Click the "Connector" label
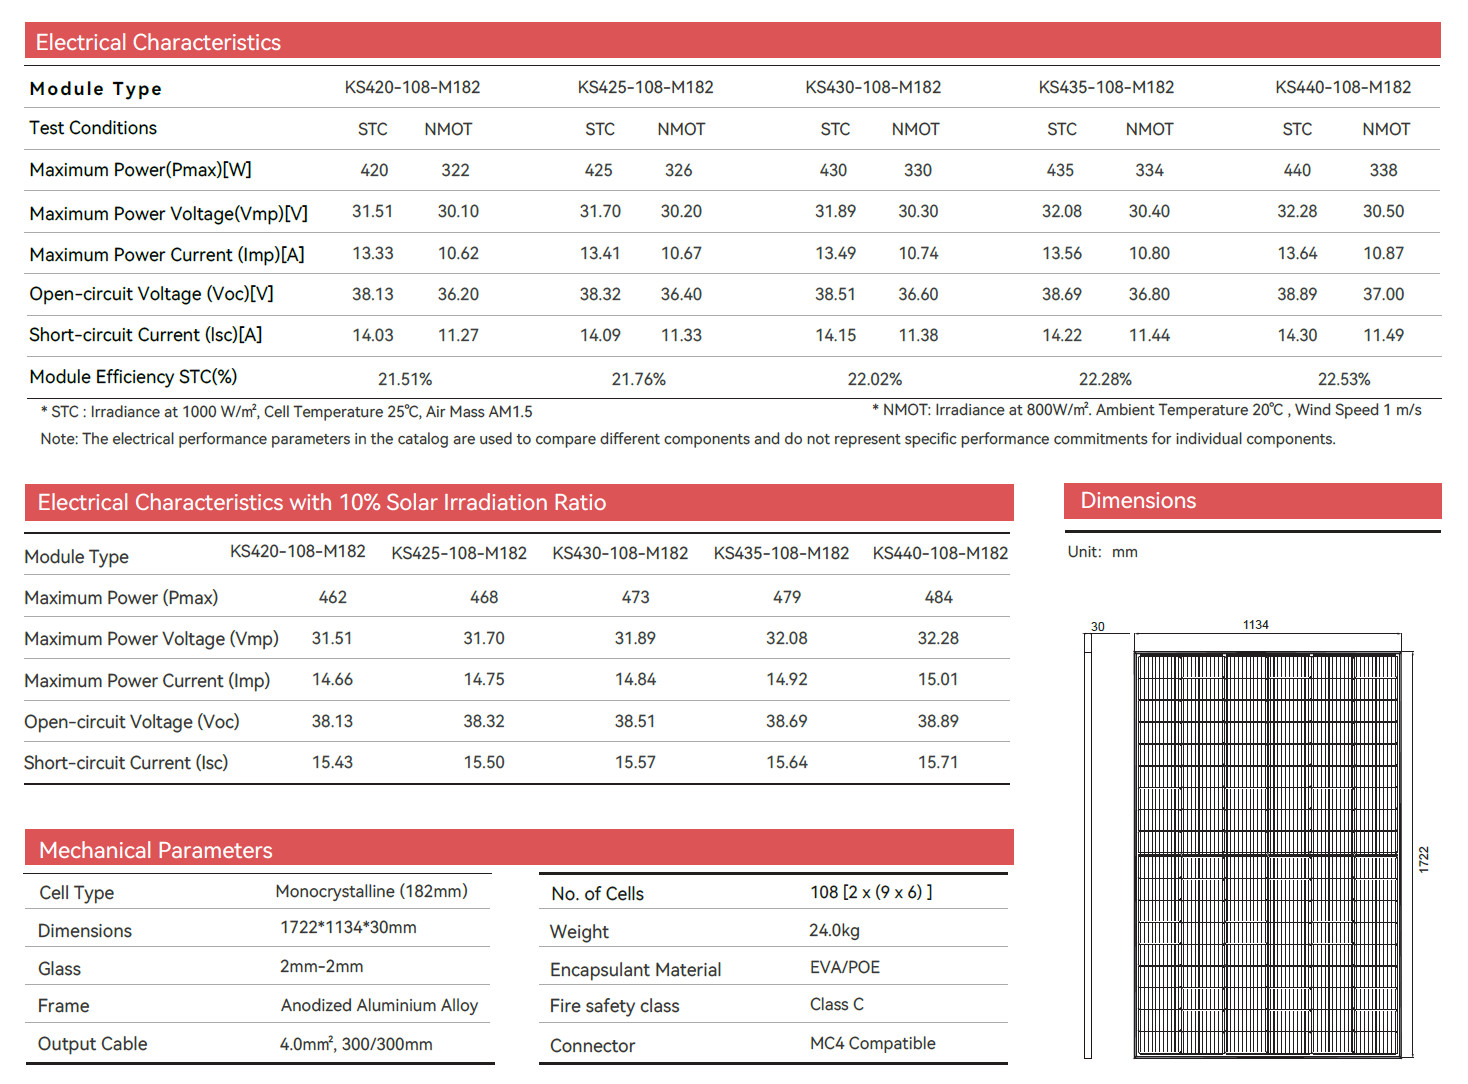This screenshot has height=1084, width=1468. coord(592,1046)
